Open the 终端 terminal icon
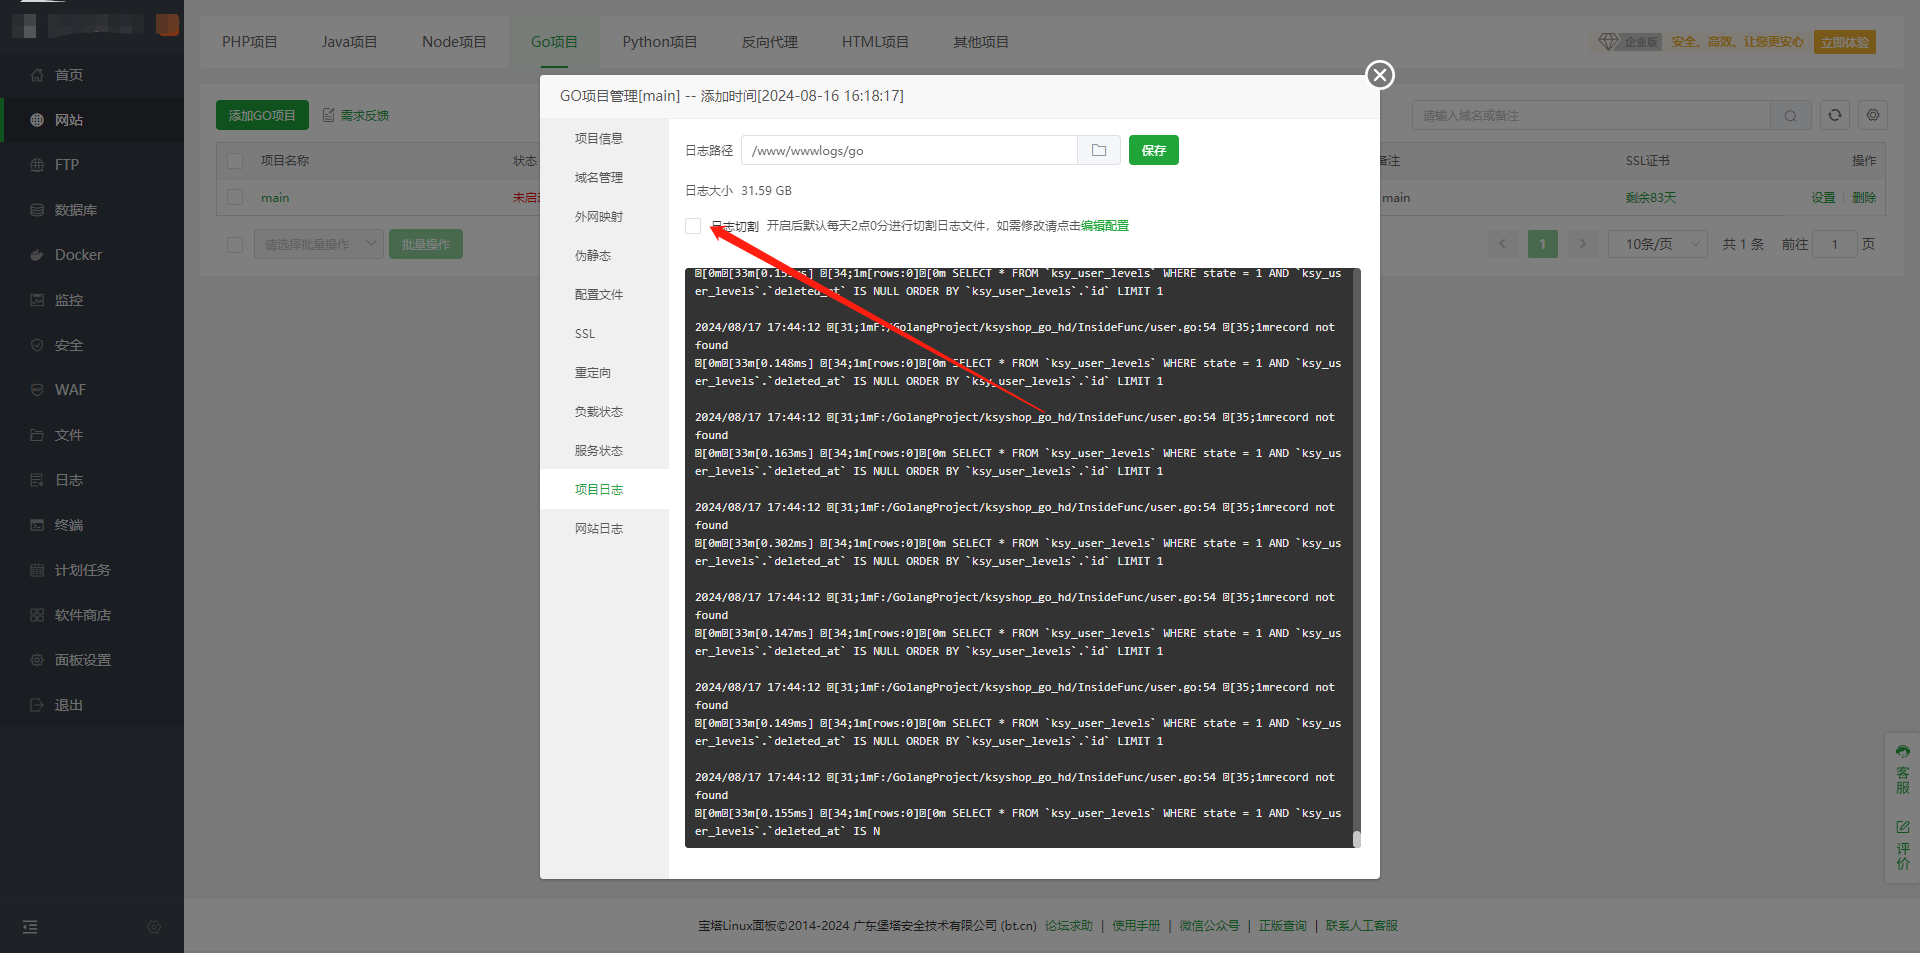Screen dimensions: 1920x953 (37, 525)
